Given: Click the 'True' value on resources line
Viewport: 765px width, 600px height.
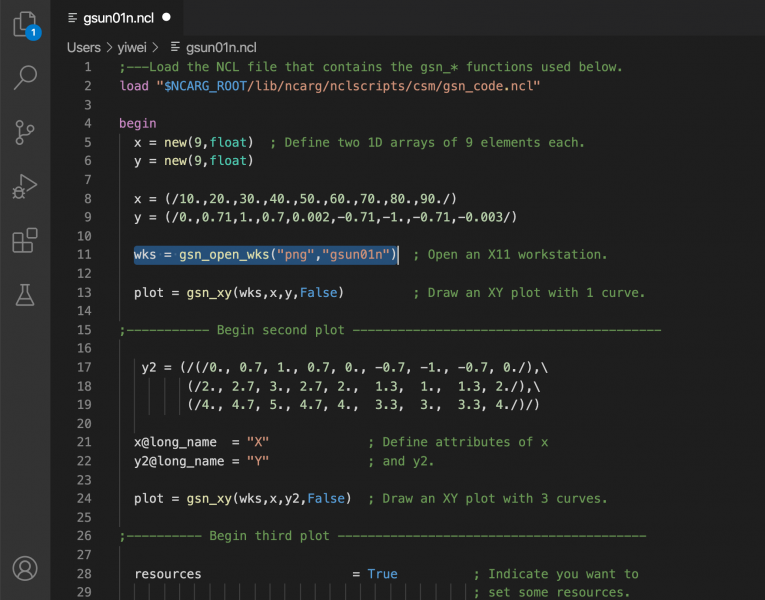Looking at the screenshot, I should click(x=382, y=574).
